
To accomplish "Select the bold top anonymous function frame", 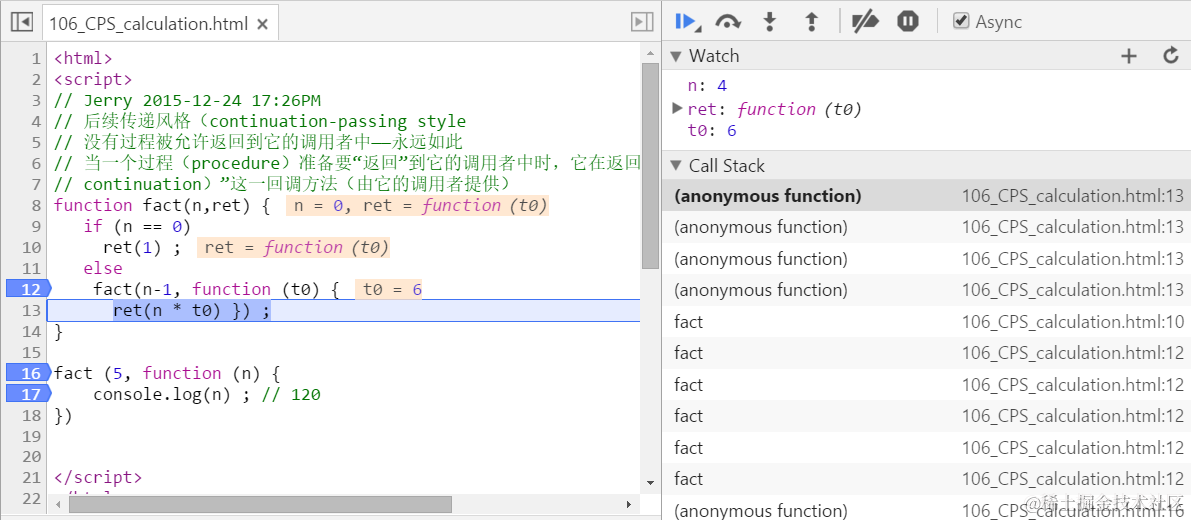I will tap(927, 196).
